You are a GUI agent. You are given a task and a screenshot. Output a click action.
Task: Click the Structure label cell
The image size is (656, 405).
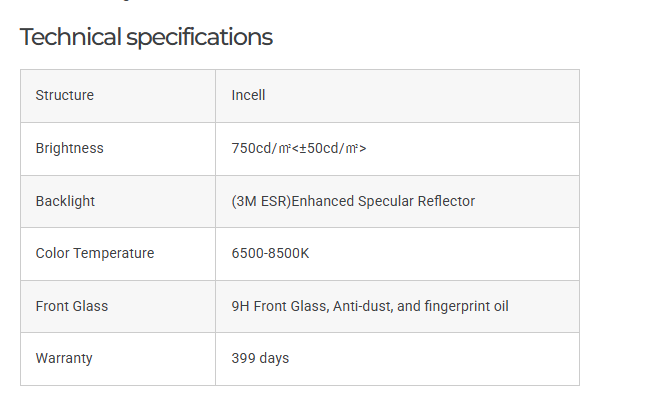tap(65, 96)
